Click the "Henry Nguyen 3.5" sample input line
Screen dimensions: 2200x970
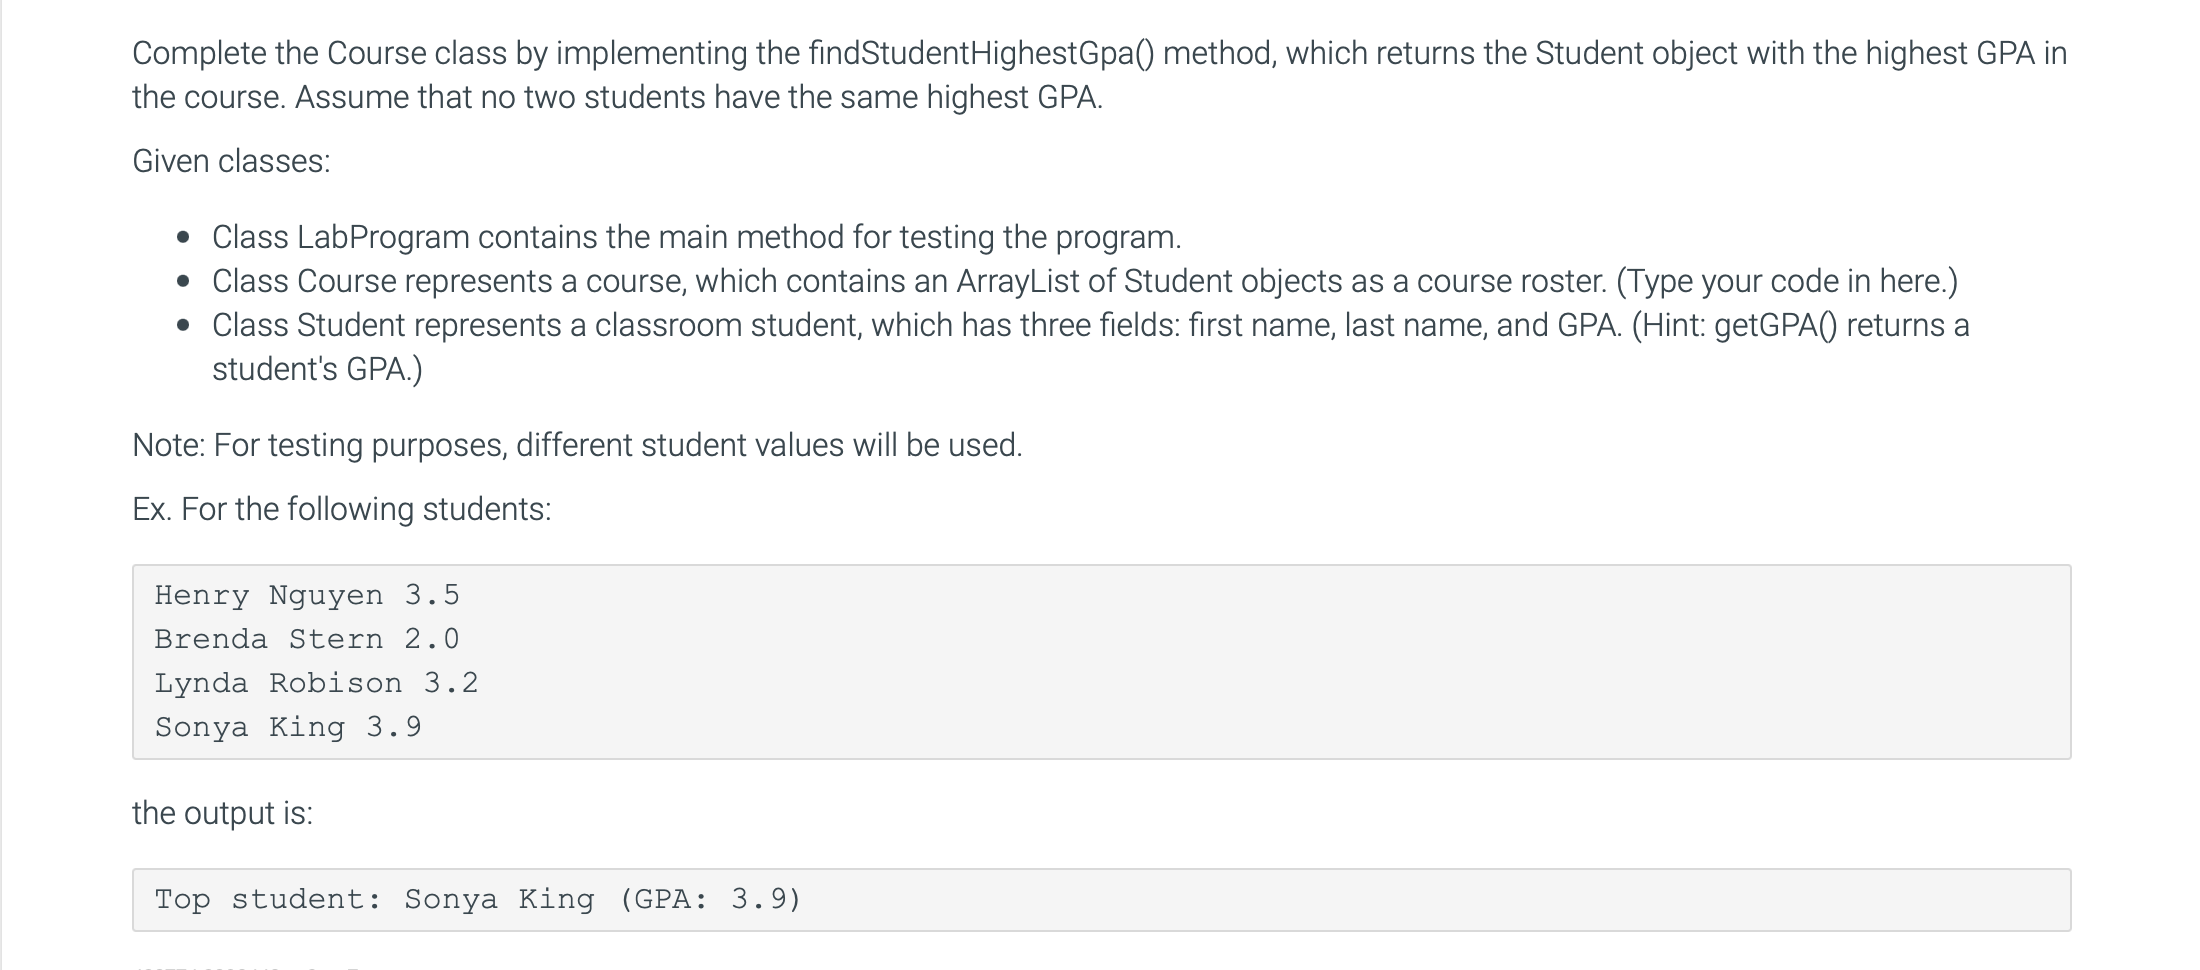(x=307, y=595)
